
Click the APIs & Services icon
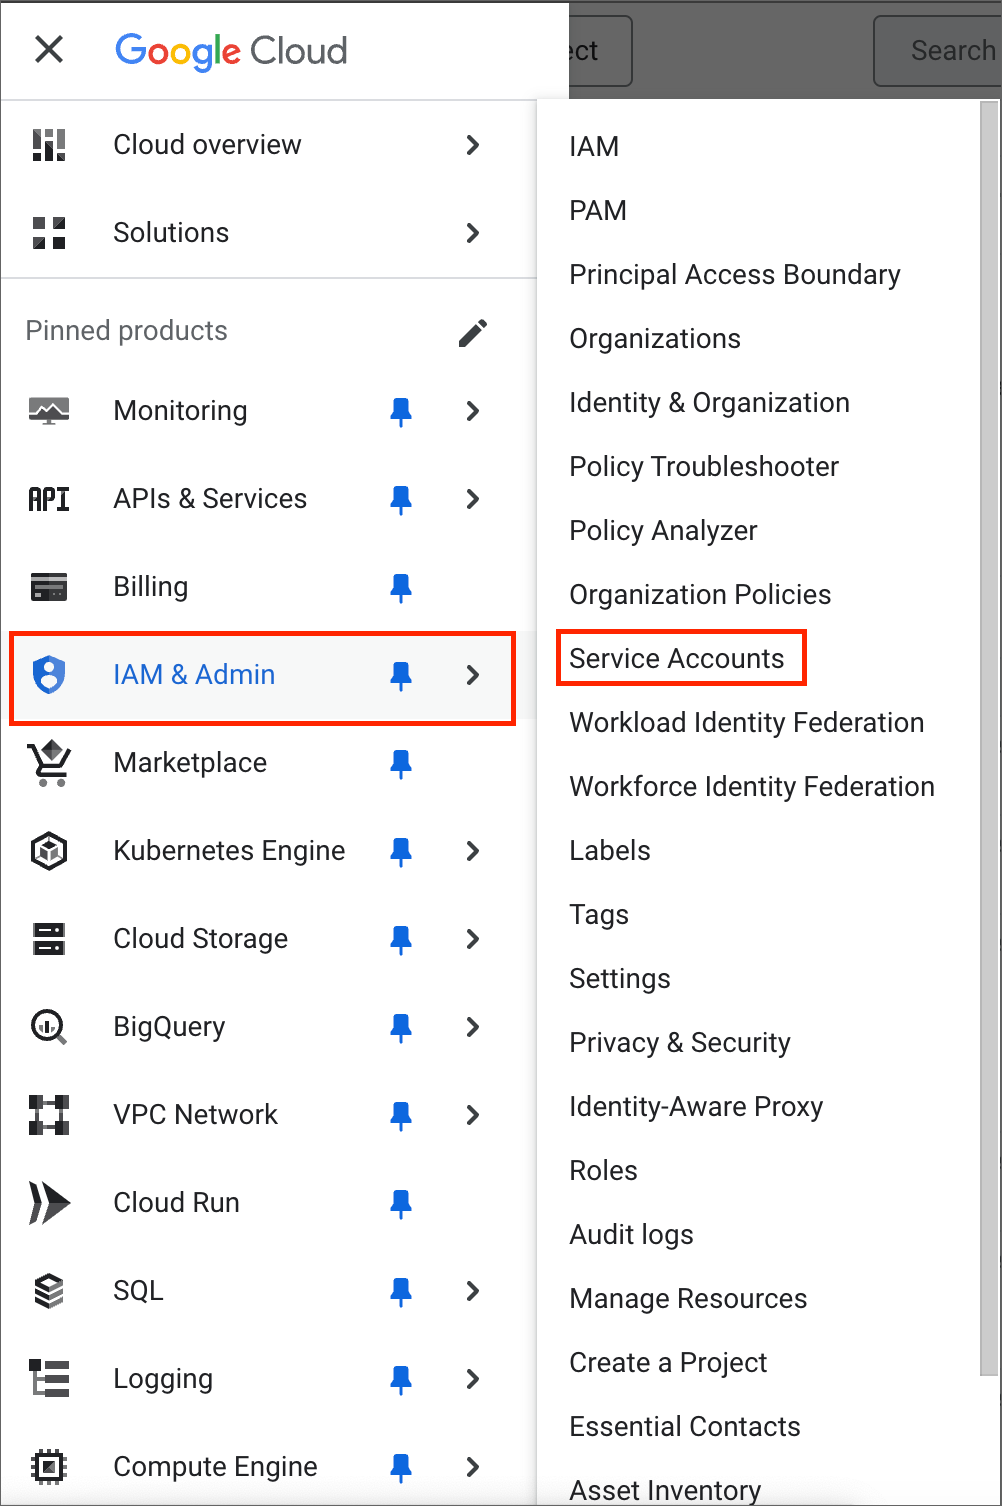pyautogui.click(x=49, y=499)
